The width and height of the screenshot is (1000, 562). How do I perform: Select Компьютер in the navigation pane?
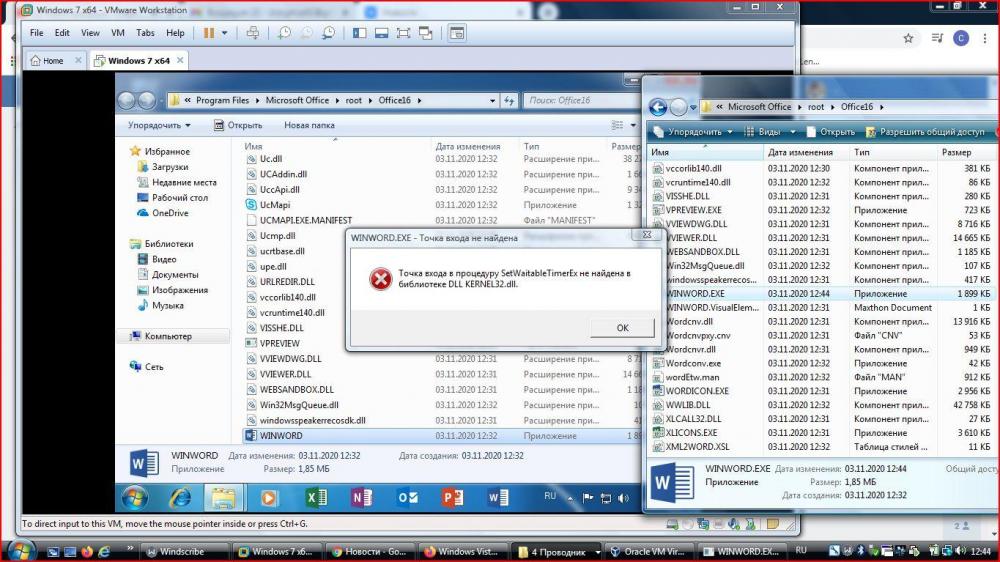point(168,337)
